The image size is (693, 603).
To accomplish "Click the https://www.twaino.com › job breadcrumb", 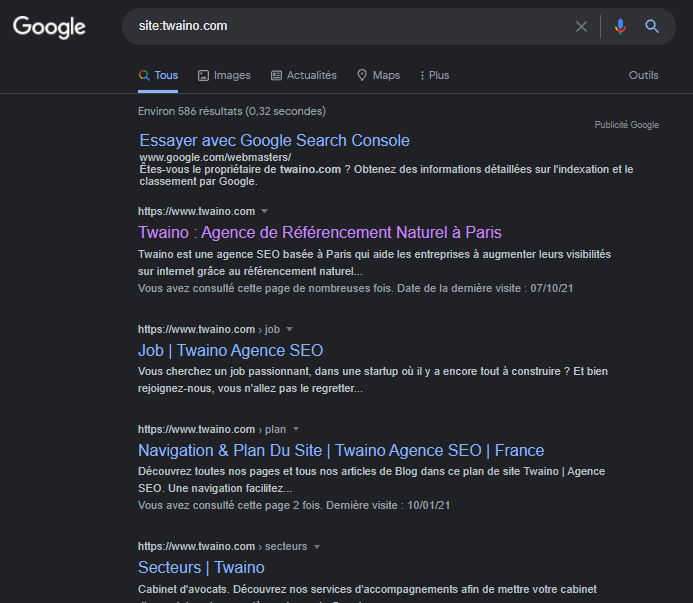I will point(209,329).
